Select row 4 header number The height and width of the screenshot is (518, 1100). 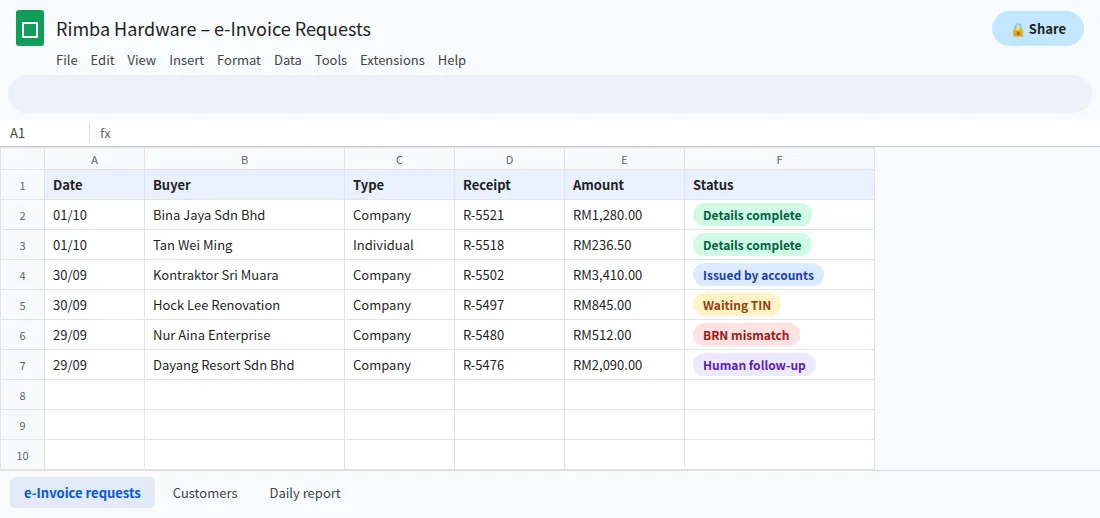coord(22,275)
